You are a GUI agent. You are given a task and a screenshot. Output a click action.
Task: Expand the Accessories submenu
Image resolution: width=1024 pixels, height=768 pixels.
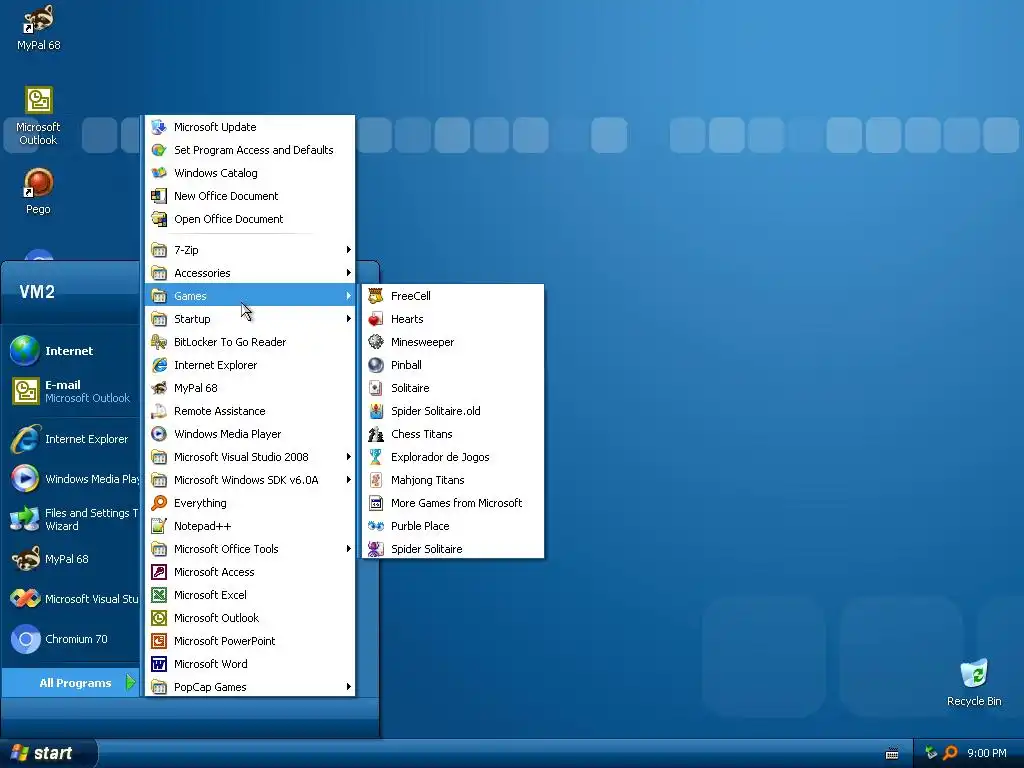pos(250,273)
